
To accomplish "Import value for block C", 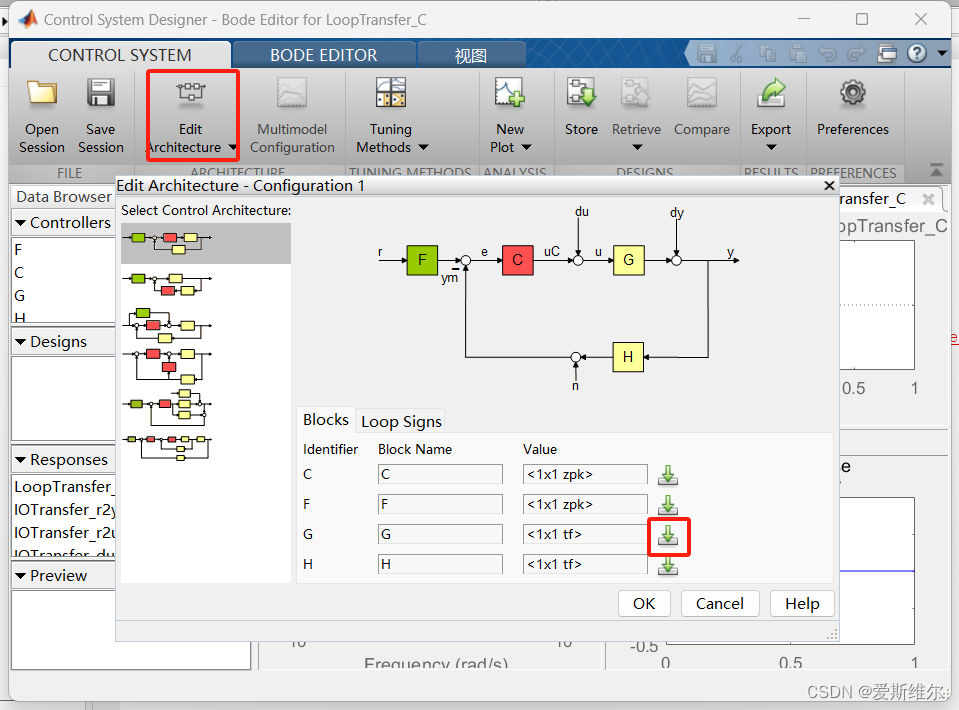I will 668,475.
